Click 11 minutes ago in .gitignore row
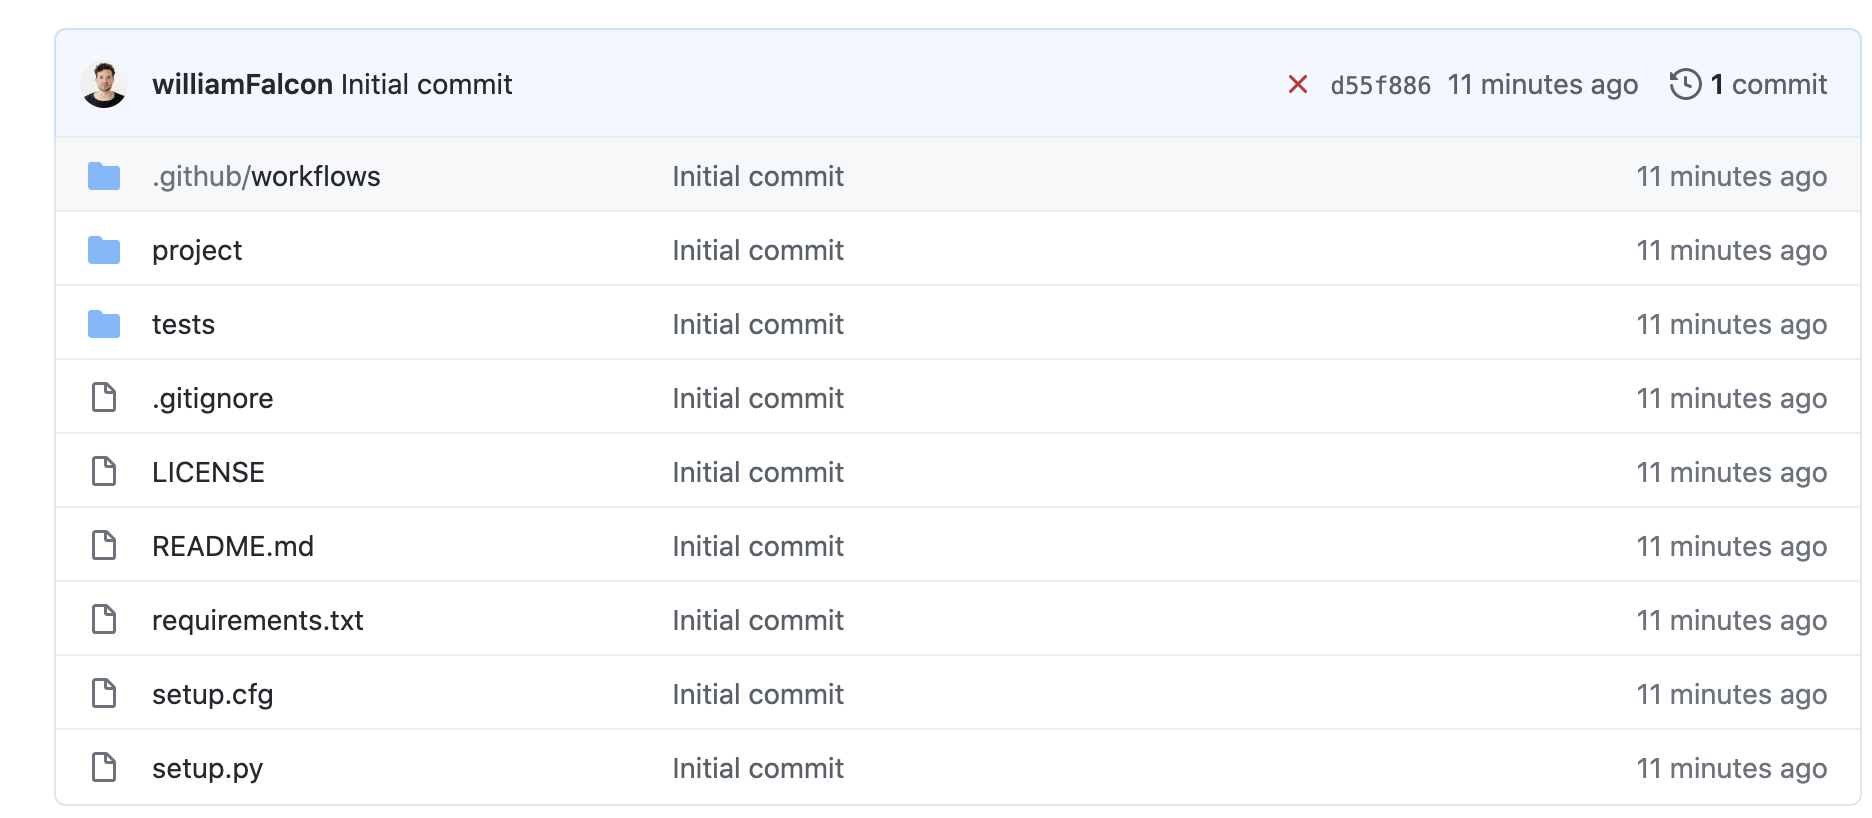The height and width of the screenshot is (818, 1872). point(1732,399)
